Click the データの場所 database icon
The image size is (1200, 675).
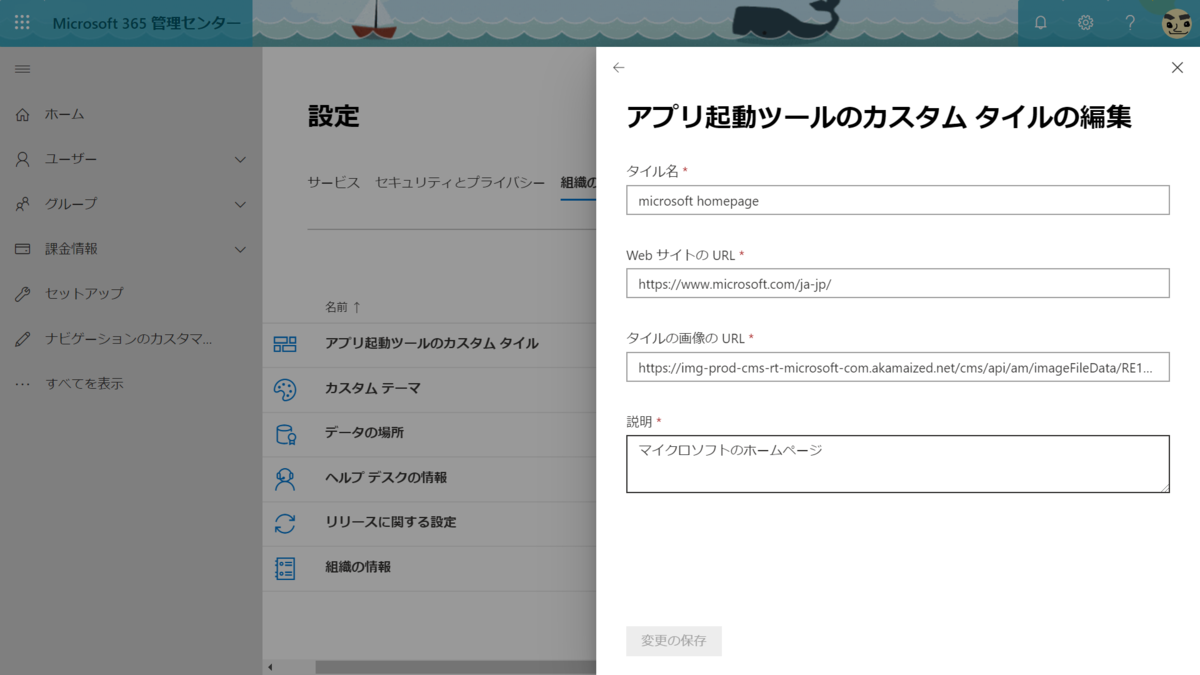pos(285,434)
